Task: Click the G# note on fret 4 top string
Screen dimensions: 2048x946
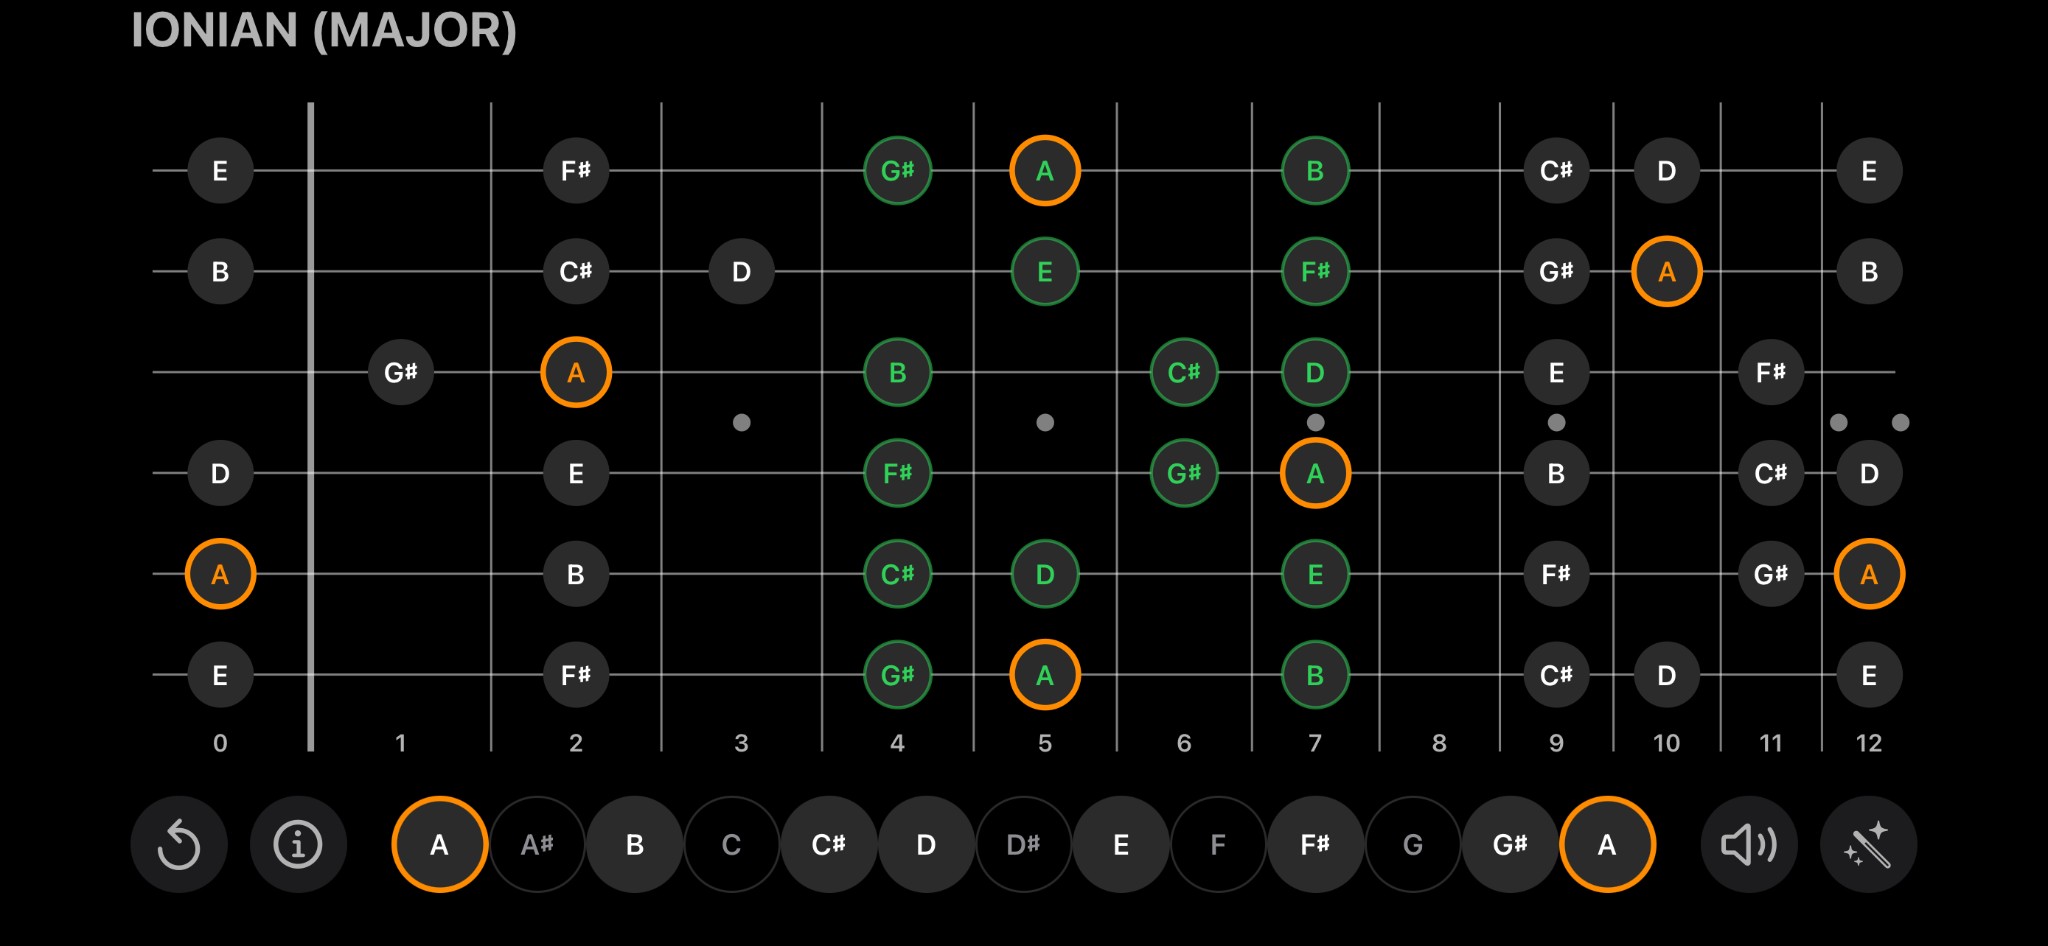Action: (897, 169)
